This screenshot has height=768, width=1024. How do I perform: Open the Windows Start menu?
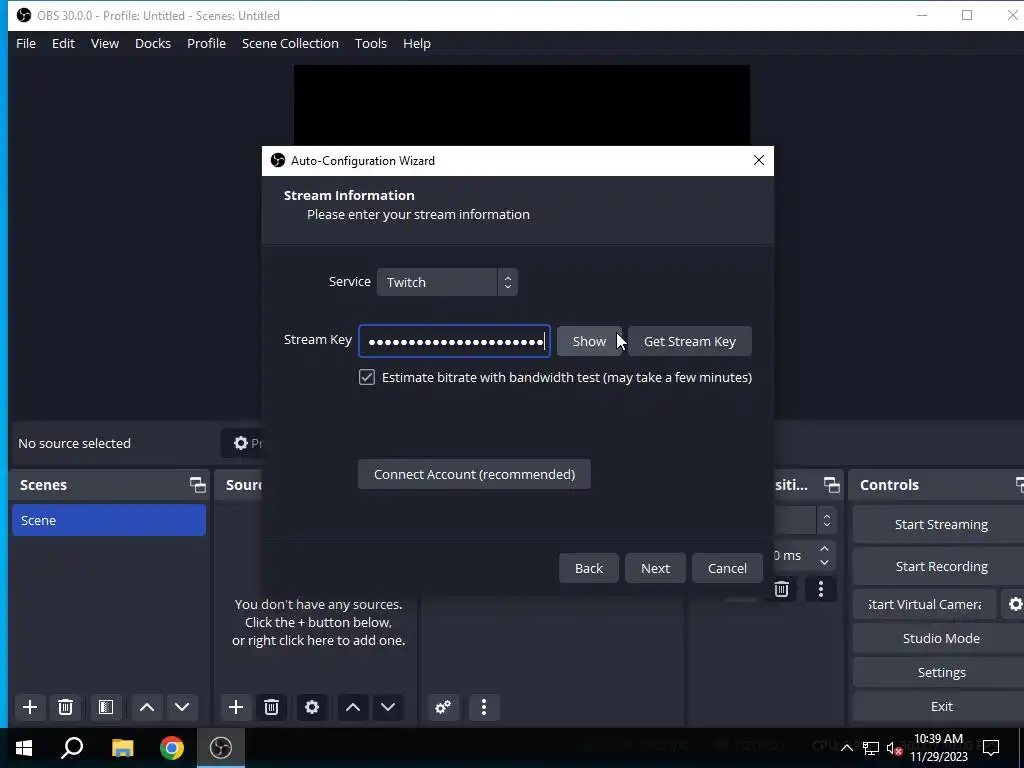(x=24, y=748)
